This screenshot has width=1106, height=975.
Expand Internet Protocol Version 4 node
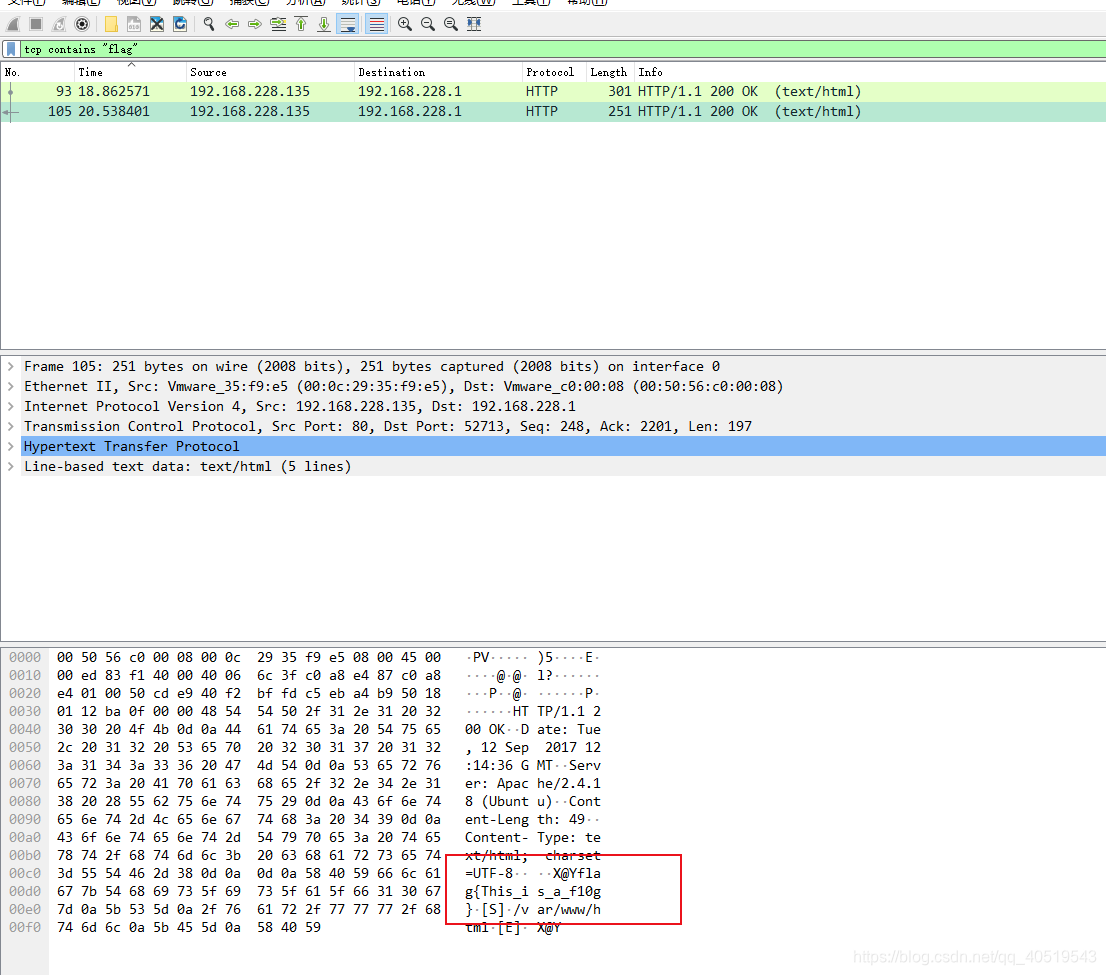11,406
